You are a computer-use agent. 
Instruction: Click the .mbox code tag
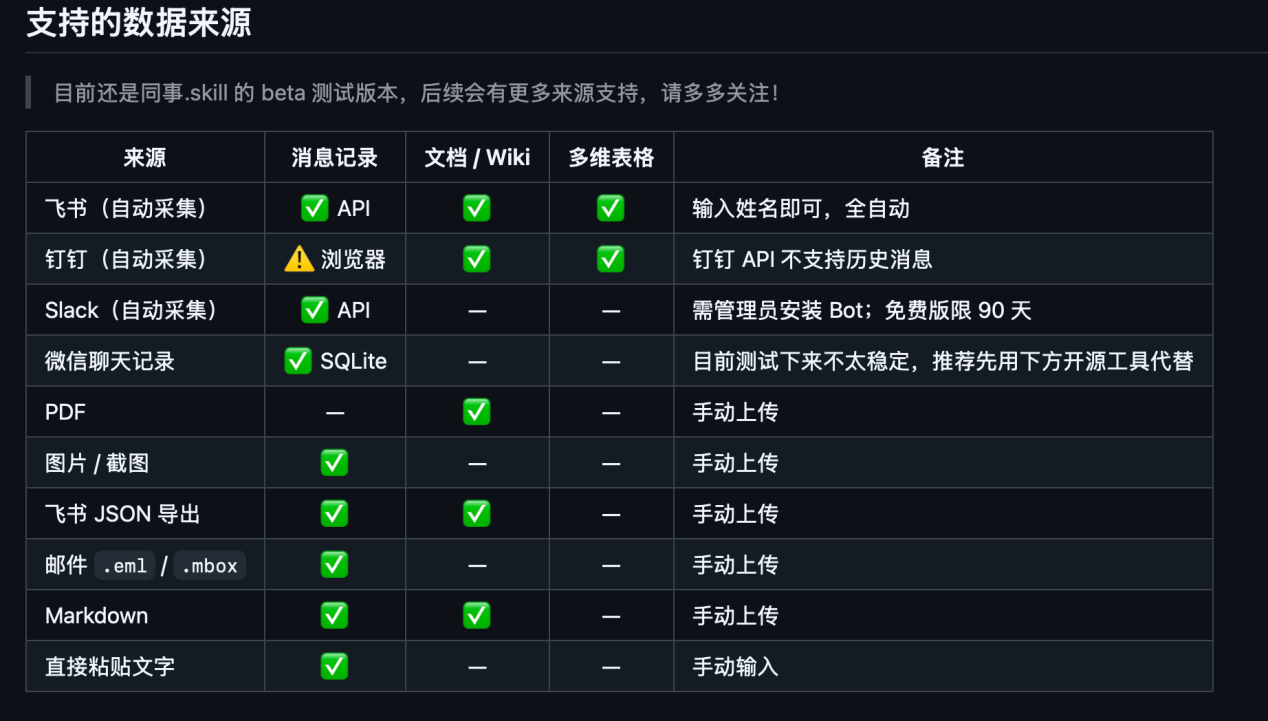210,566
